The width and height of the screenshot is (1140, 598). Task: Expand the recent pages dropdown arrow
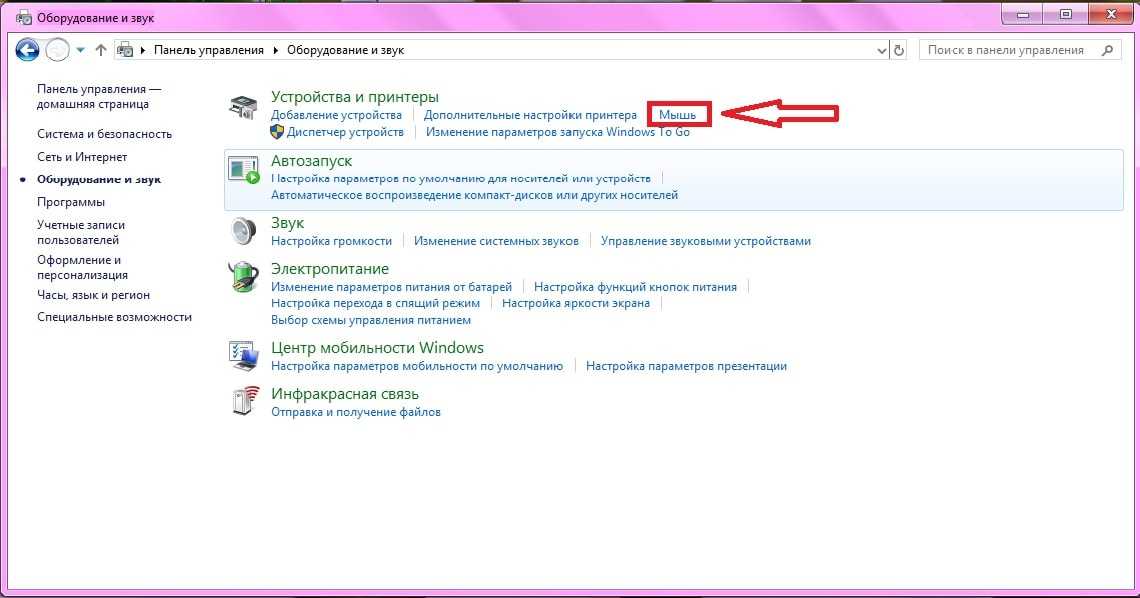(79, 50)
